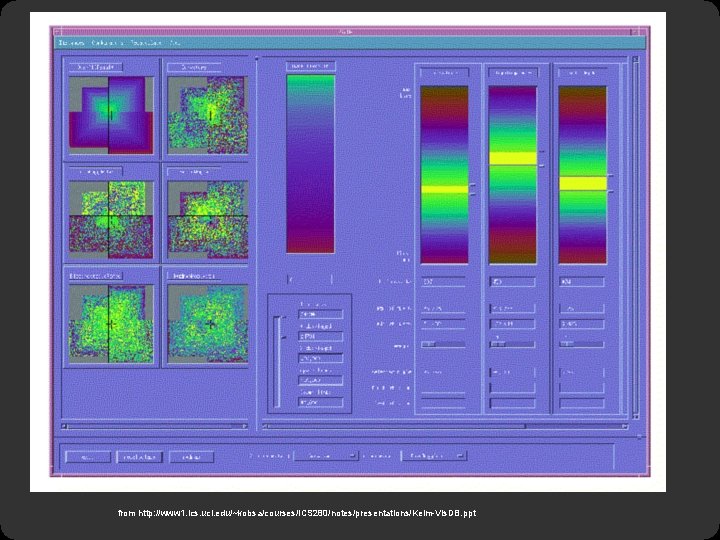
Task: Select the bottom-right map thumbnail
Action: tap(208, 324)
